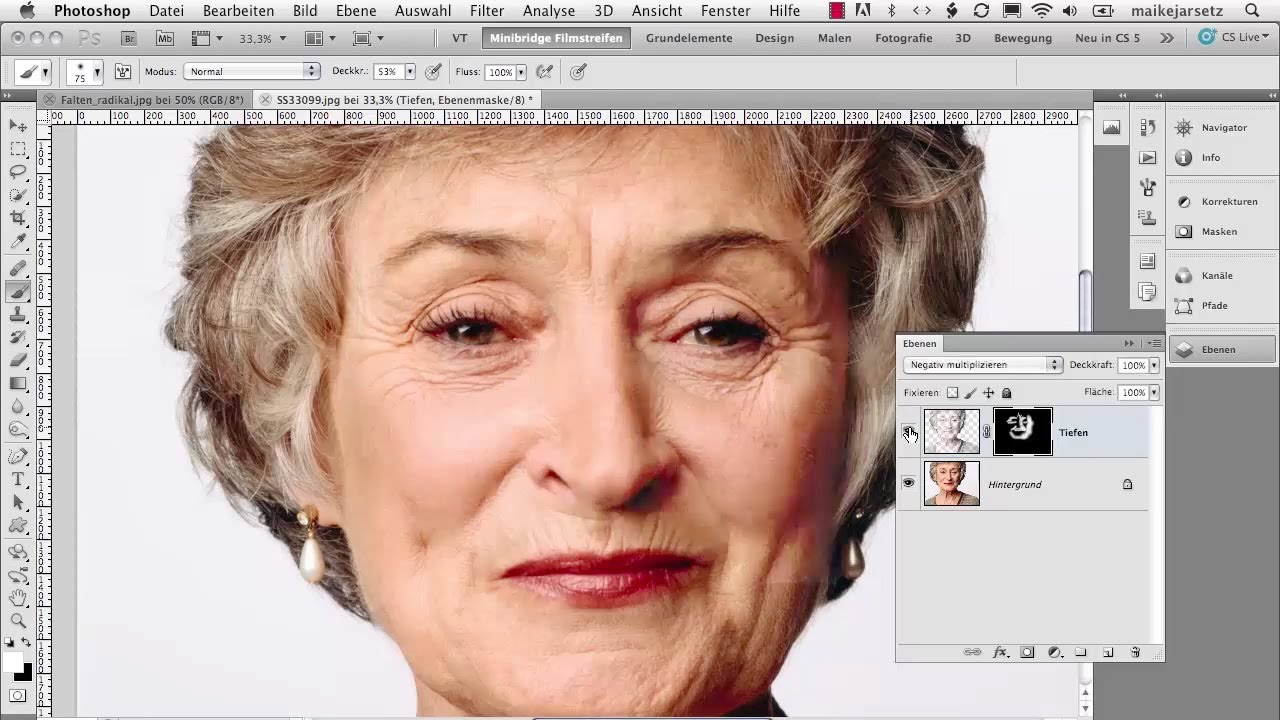Select the Custom Shape tool
The height and width of the screenshot is (720, 1280).
(x=18, y=526)
